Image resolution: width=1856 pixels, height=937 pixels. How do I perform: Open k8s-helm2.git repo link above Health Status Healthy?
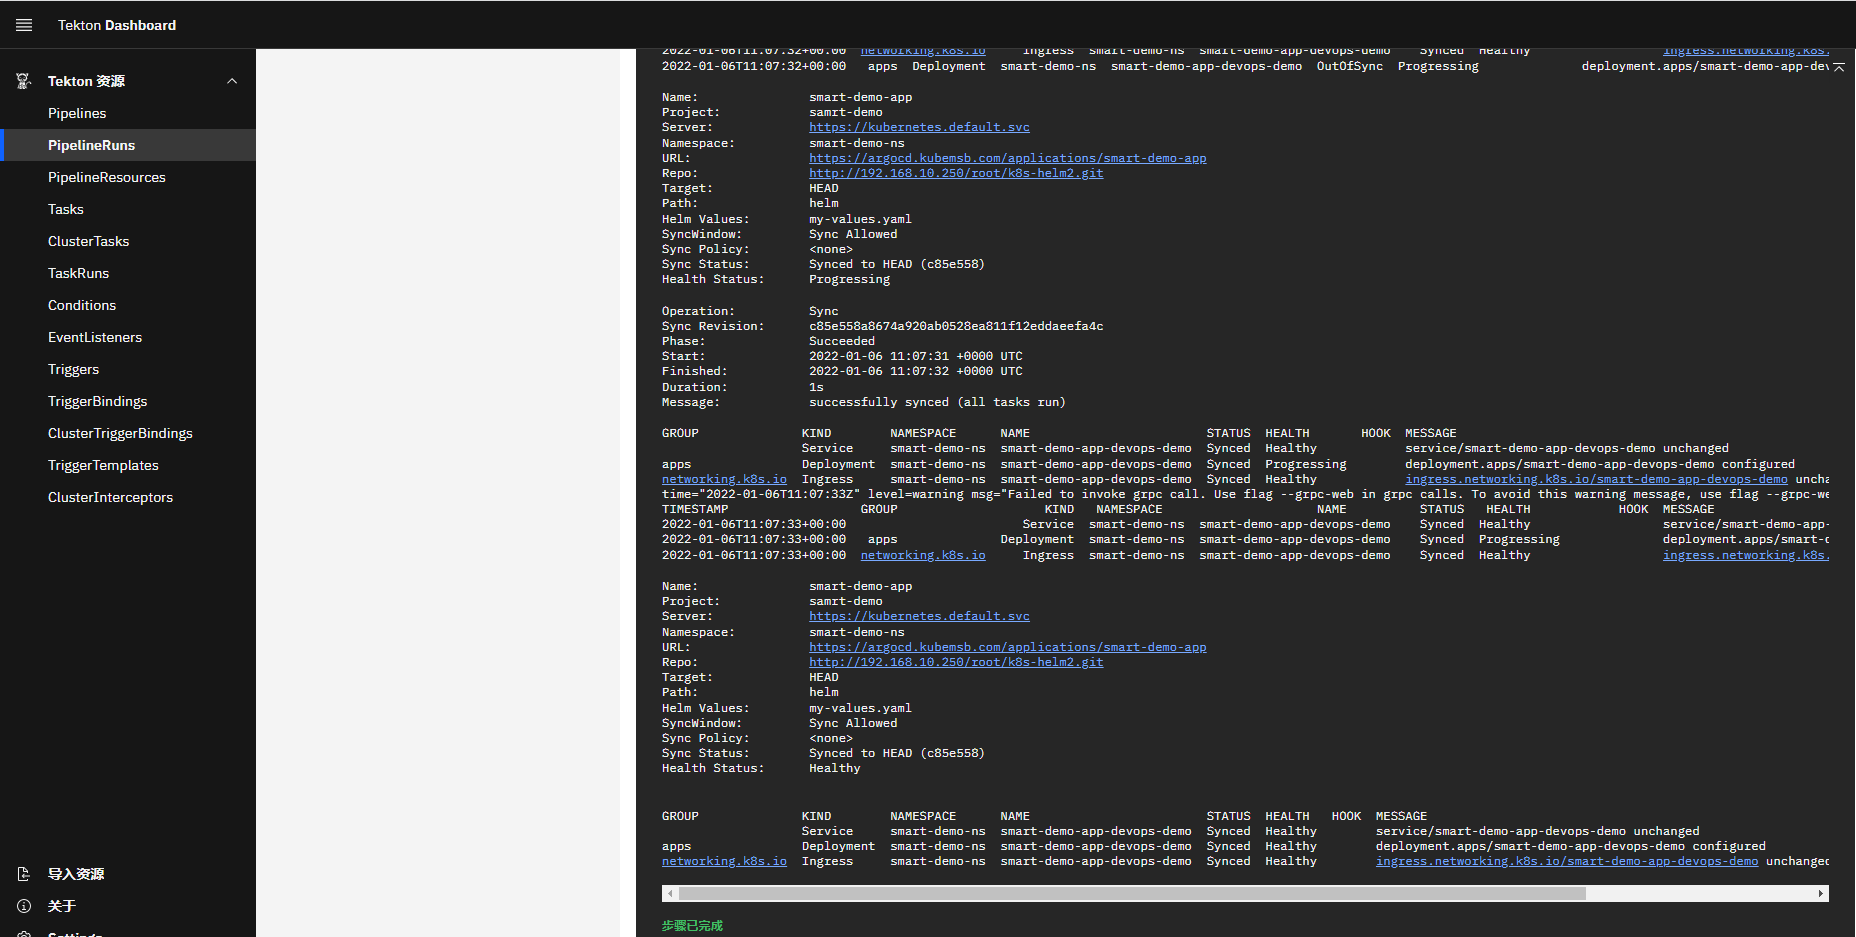[956, 662]
